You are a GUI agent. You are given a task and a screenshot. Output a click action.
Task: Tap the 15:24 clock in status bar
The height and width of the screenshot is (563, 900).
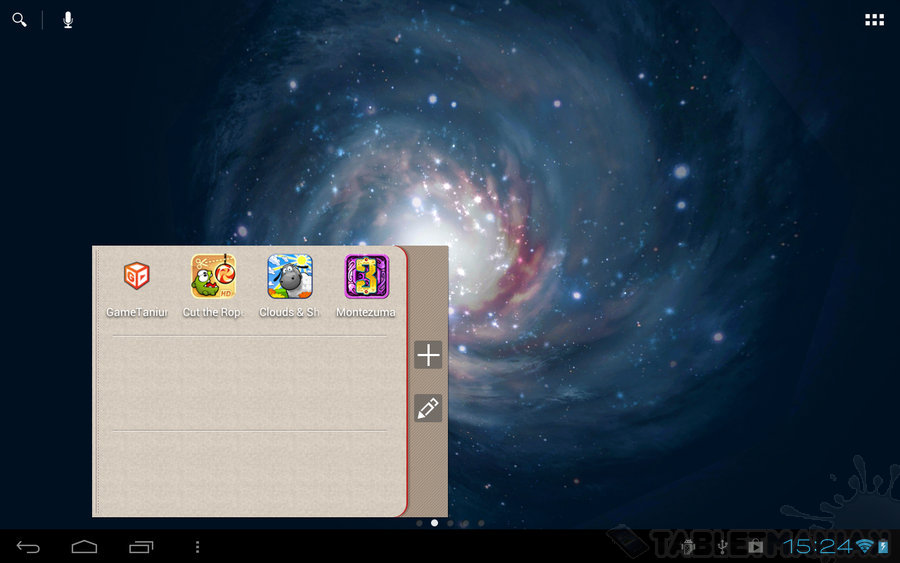click(817, 546)
